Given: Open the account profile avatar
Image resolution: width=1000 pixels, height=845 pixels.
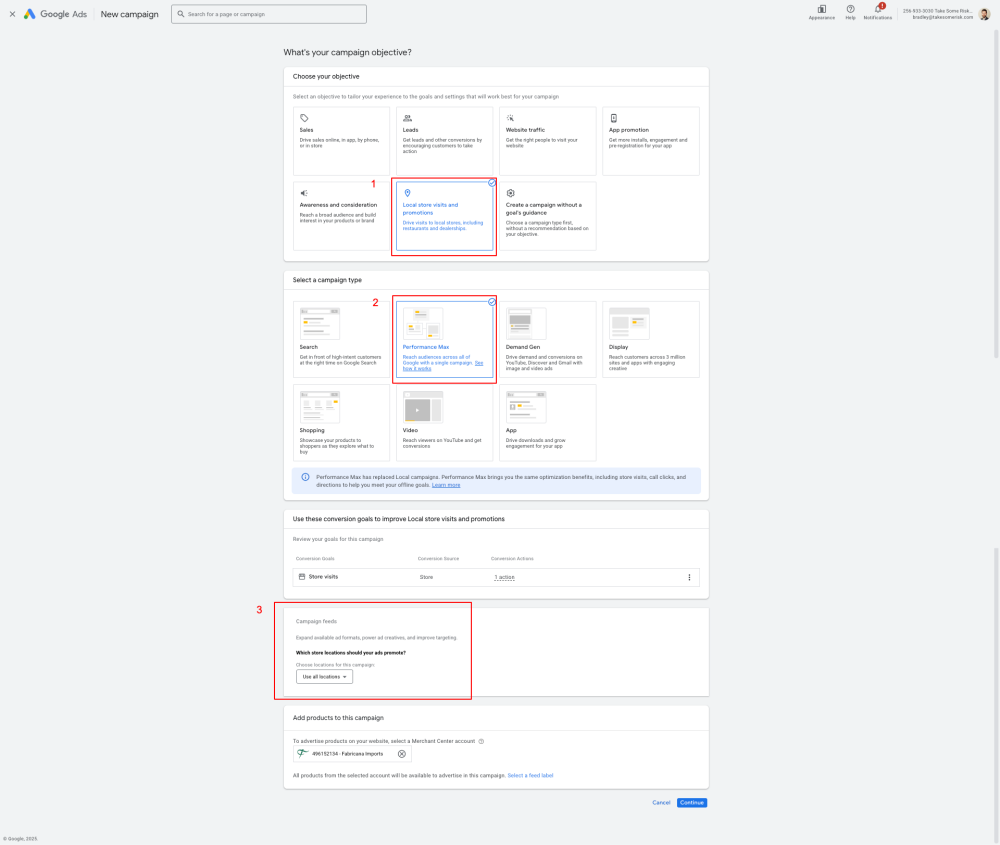Looking at the screenshot, I should (984, 13).
